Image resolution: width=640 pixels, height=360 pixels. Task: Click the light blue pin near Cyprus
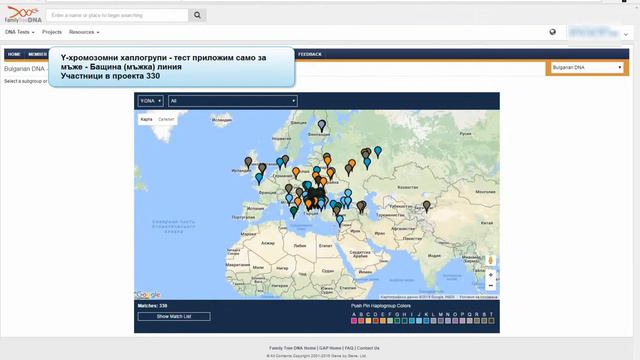[x=340, y=221]
